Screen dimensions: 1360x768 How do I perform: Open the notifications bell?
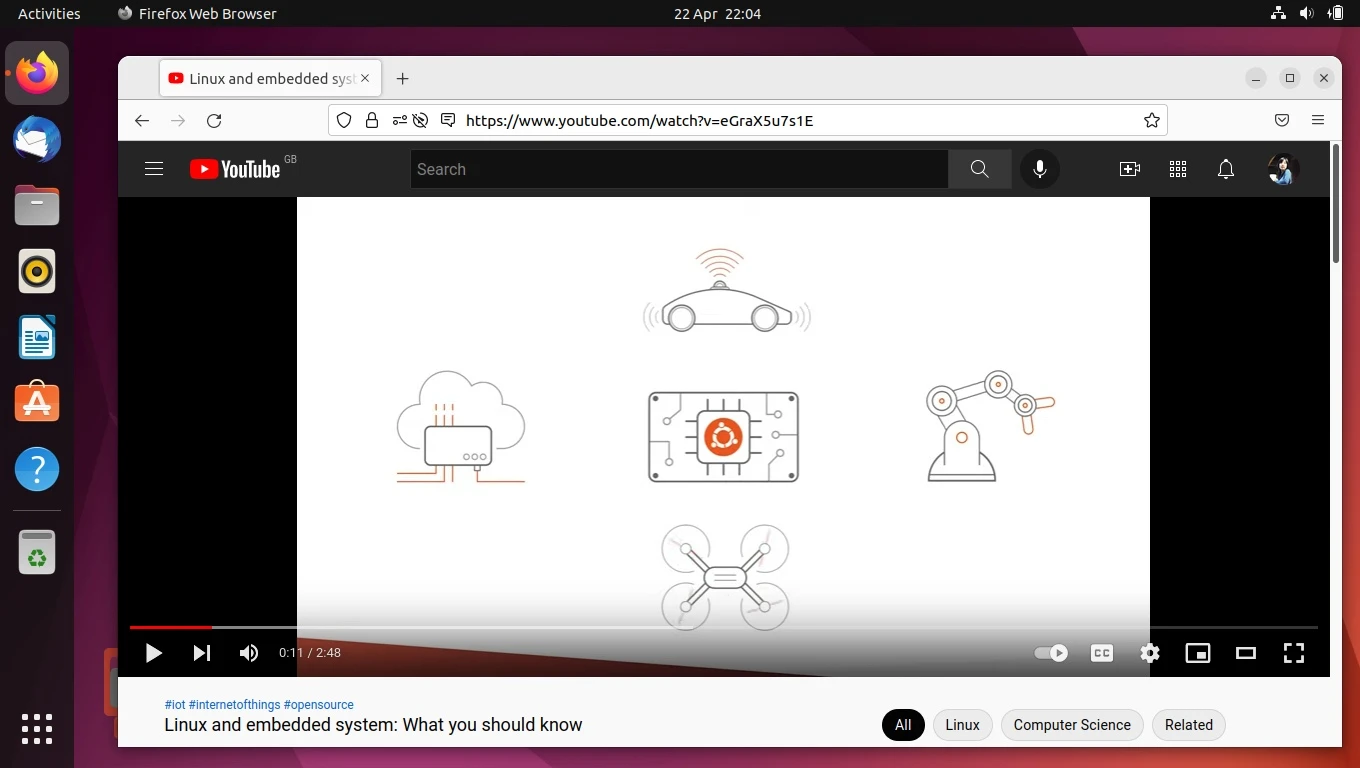[x=1226, y=169]
